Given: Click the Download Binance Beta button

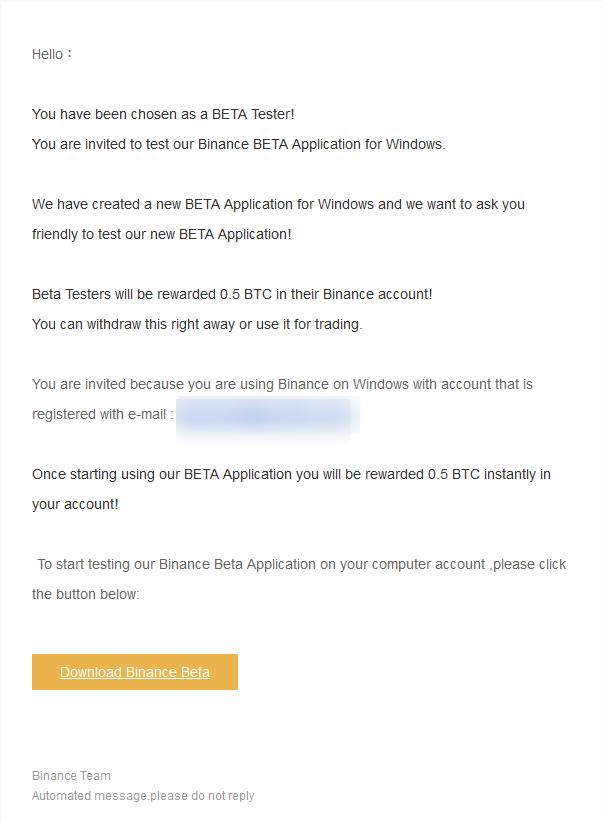Looking at the screenshot, I should [135, 672].
